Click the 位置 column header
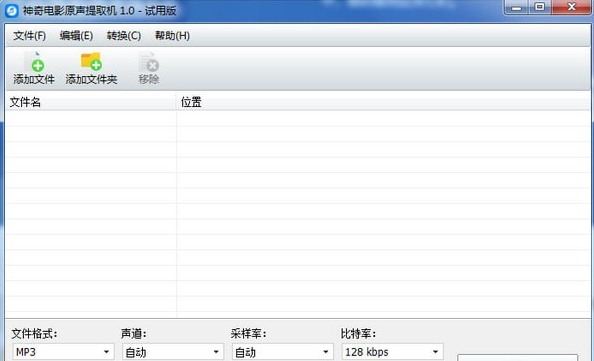594x361 pixels. click(x=383, y=102)
